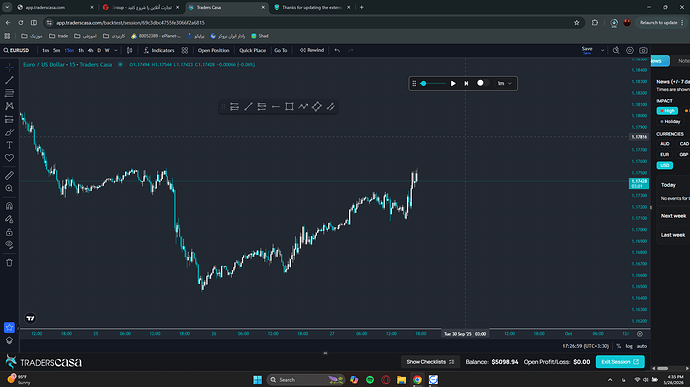This screenshot has width=690, height=387.
Task: Select the Text annotation tool
Action: (x=9, y=145)
